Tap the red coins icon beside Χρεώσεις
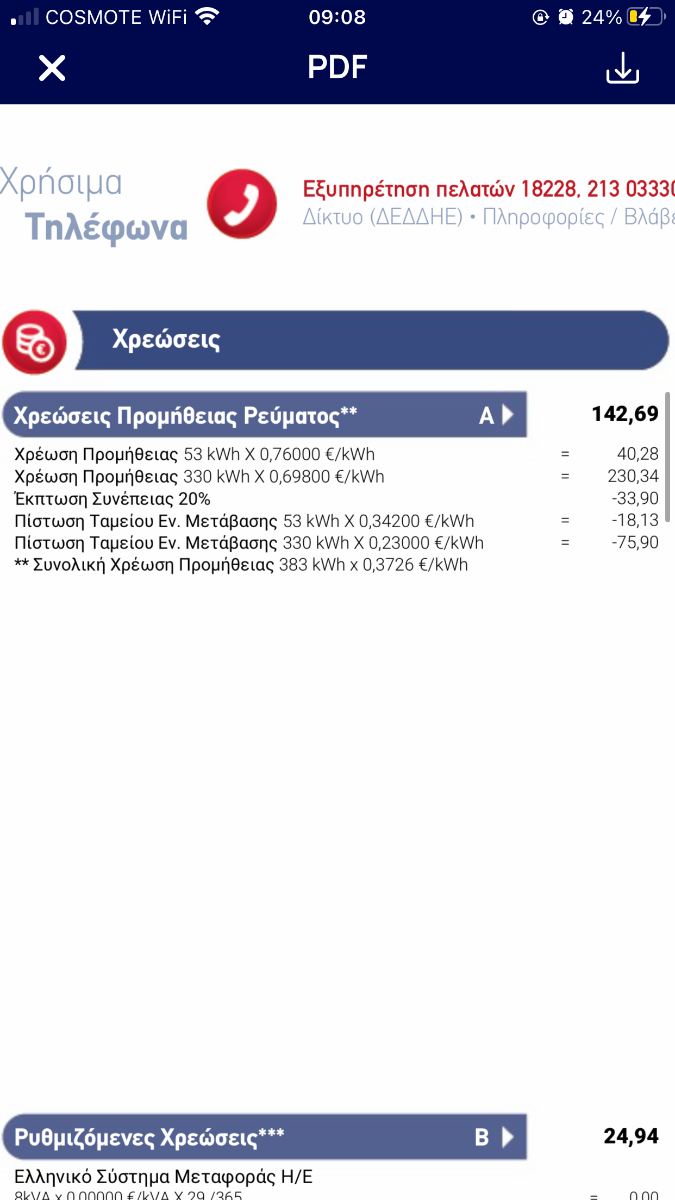Screen dimensions: 675x1200 click(x=34, y=342)
